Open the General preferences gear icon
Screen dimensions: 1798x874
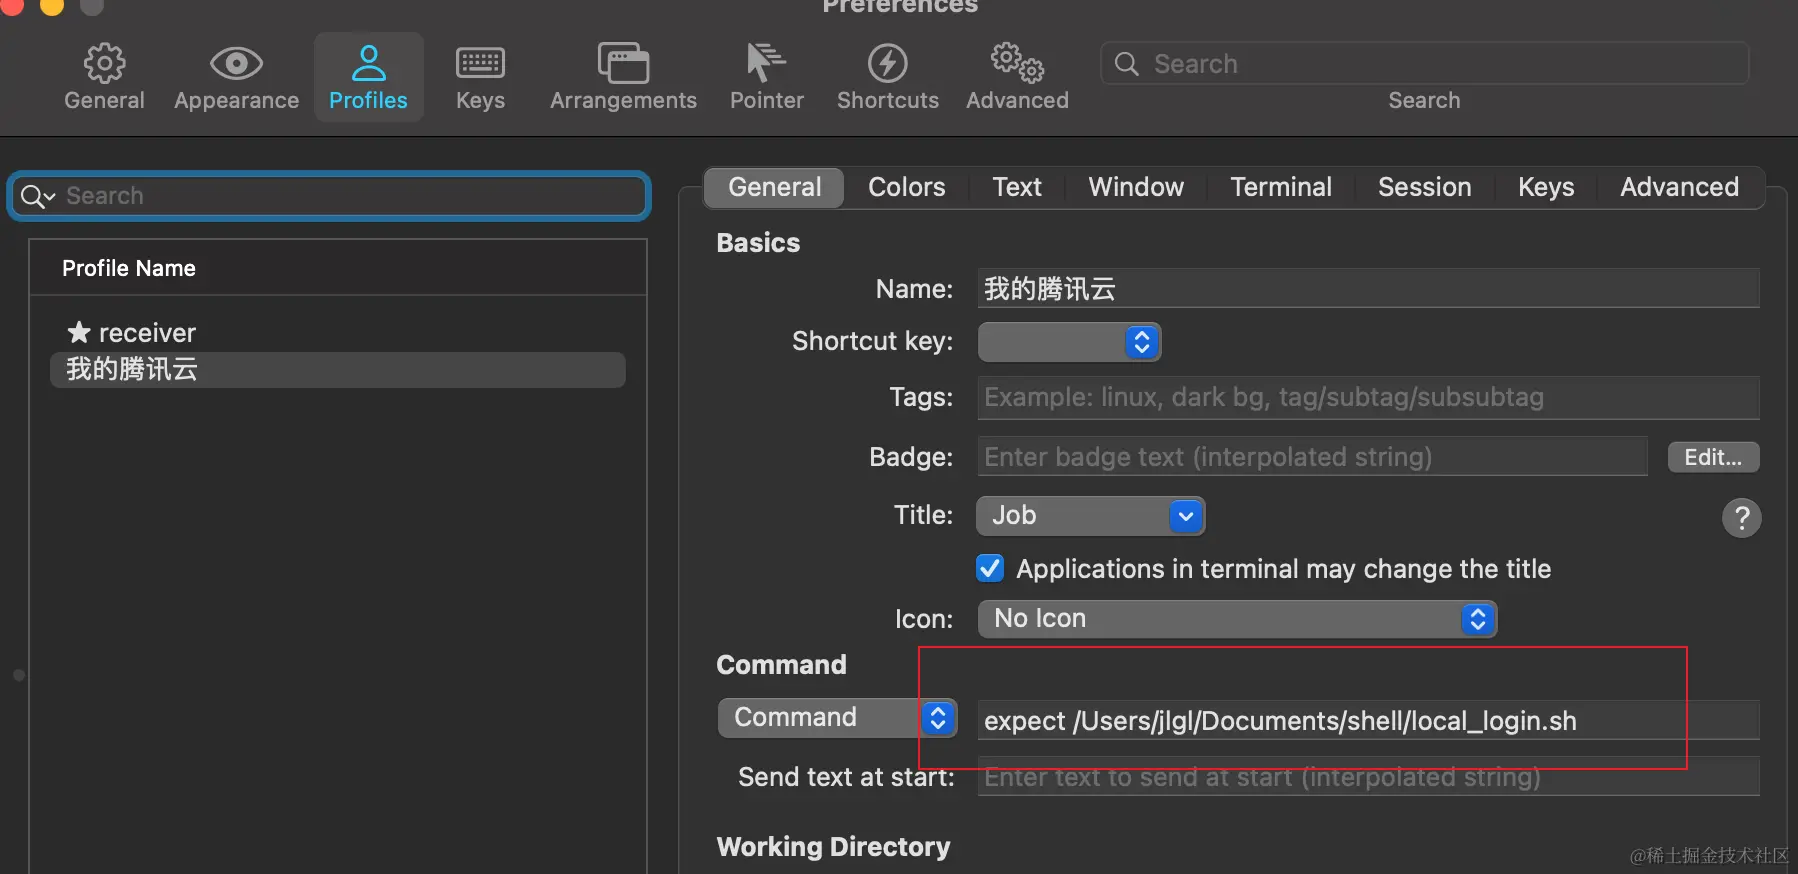[x=104, y=64]
